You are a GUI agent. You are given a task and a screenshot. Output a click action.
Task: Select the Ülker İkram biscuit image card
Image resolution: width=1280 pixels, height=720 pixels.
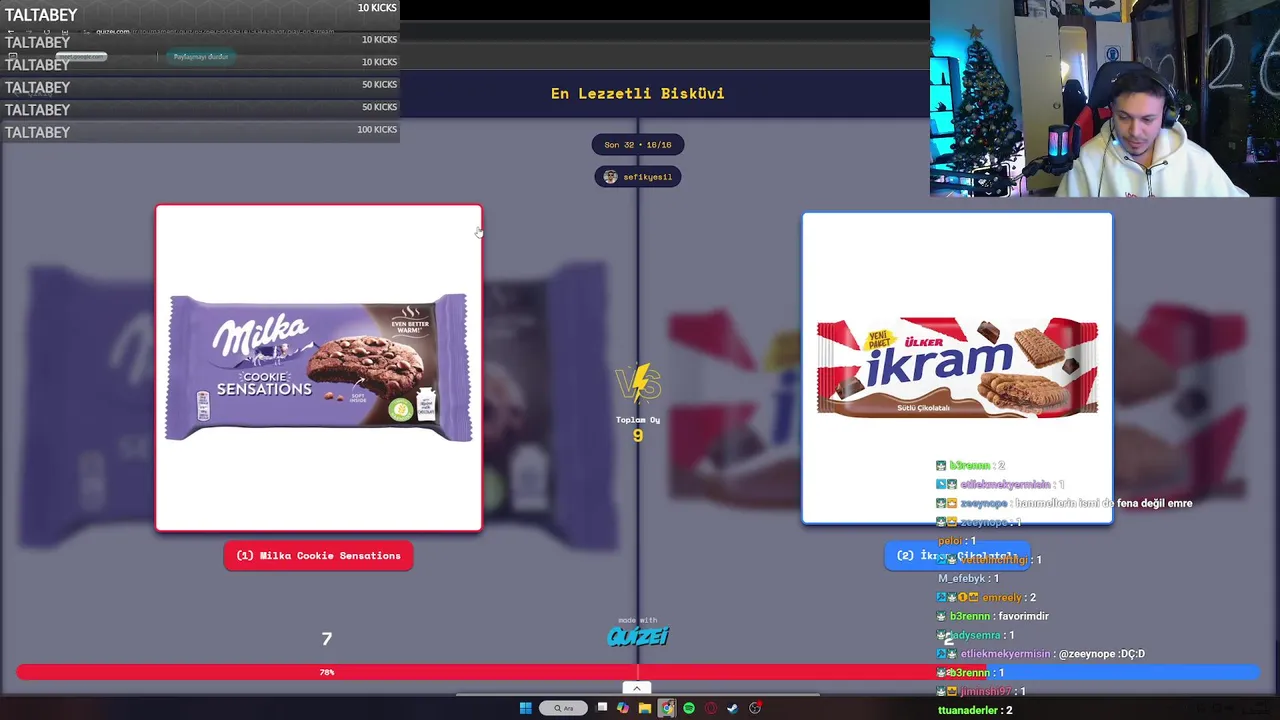point(957,368)
